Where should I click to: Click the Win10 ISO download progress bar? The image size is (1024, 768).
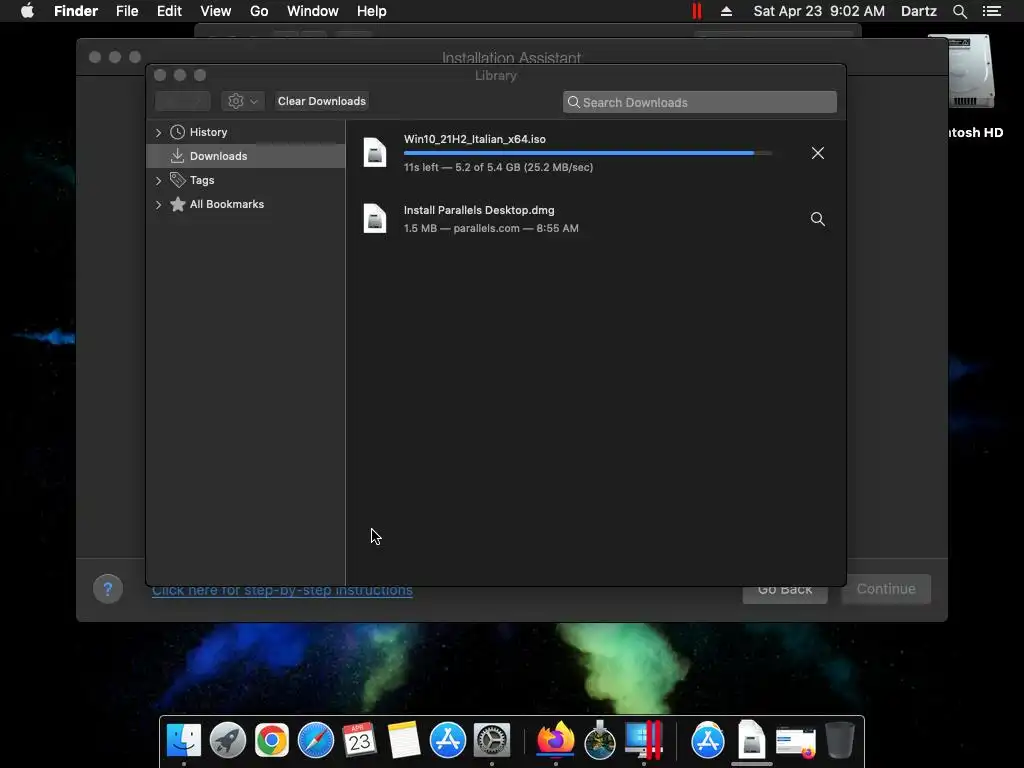click(x=588, y=153)
